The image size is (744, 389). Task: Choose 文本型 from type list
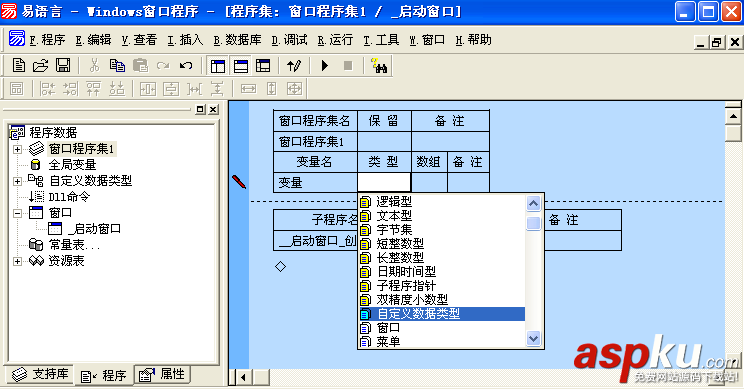(394, 216)
